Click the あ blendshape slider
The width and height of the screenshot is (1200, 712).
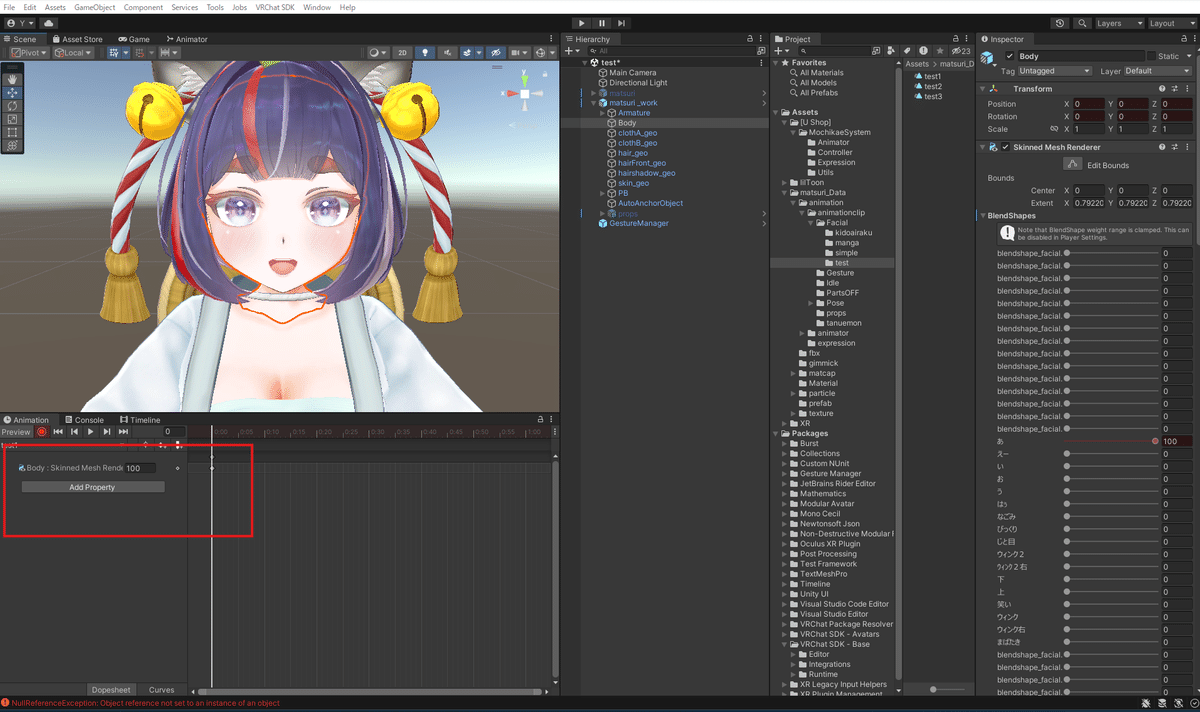(1110, 441)
